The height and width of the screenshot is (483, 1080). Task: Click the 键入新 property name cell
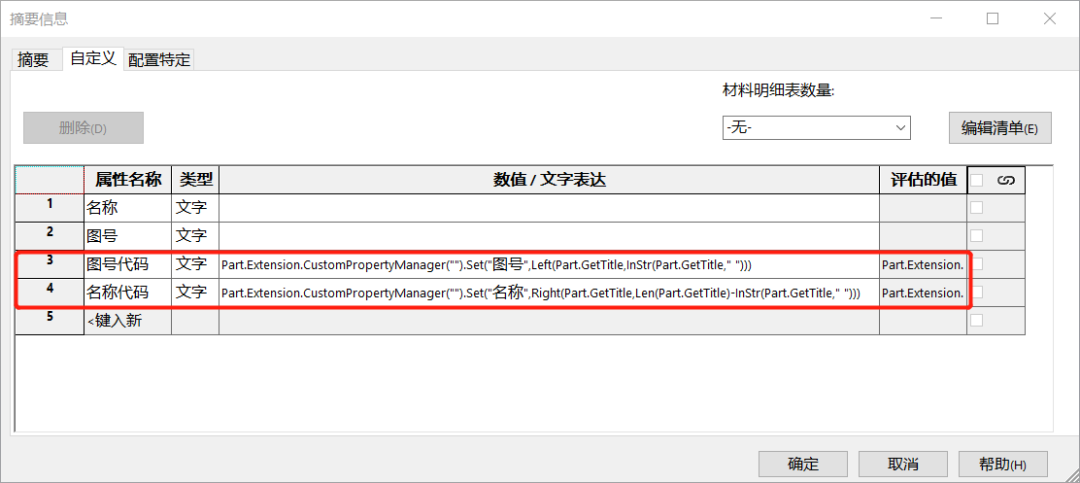click(127, 321)
